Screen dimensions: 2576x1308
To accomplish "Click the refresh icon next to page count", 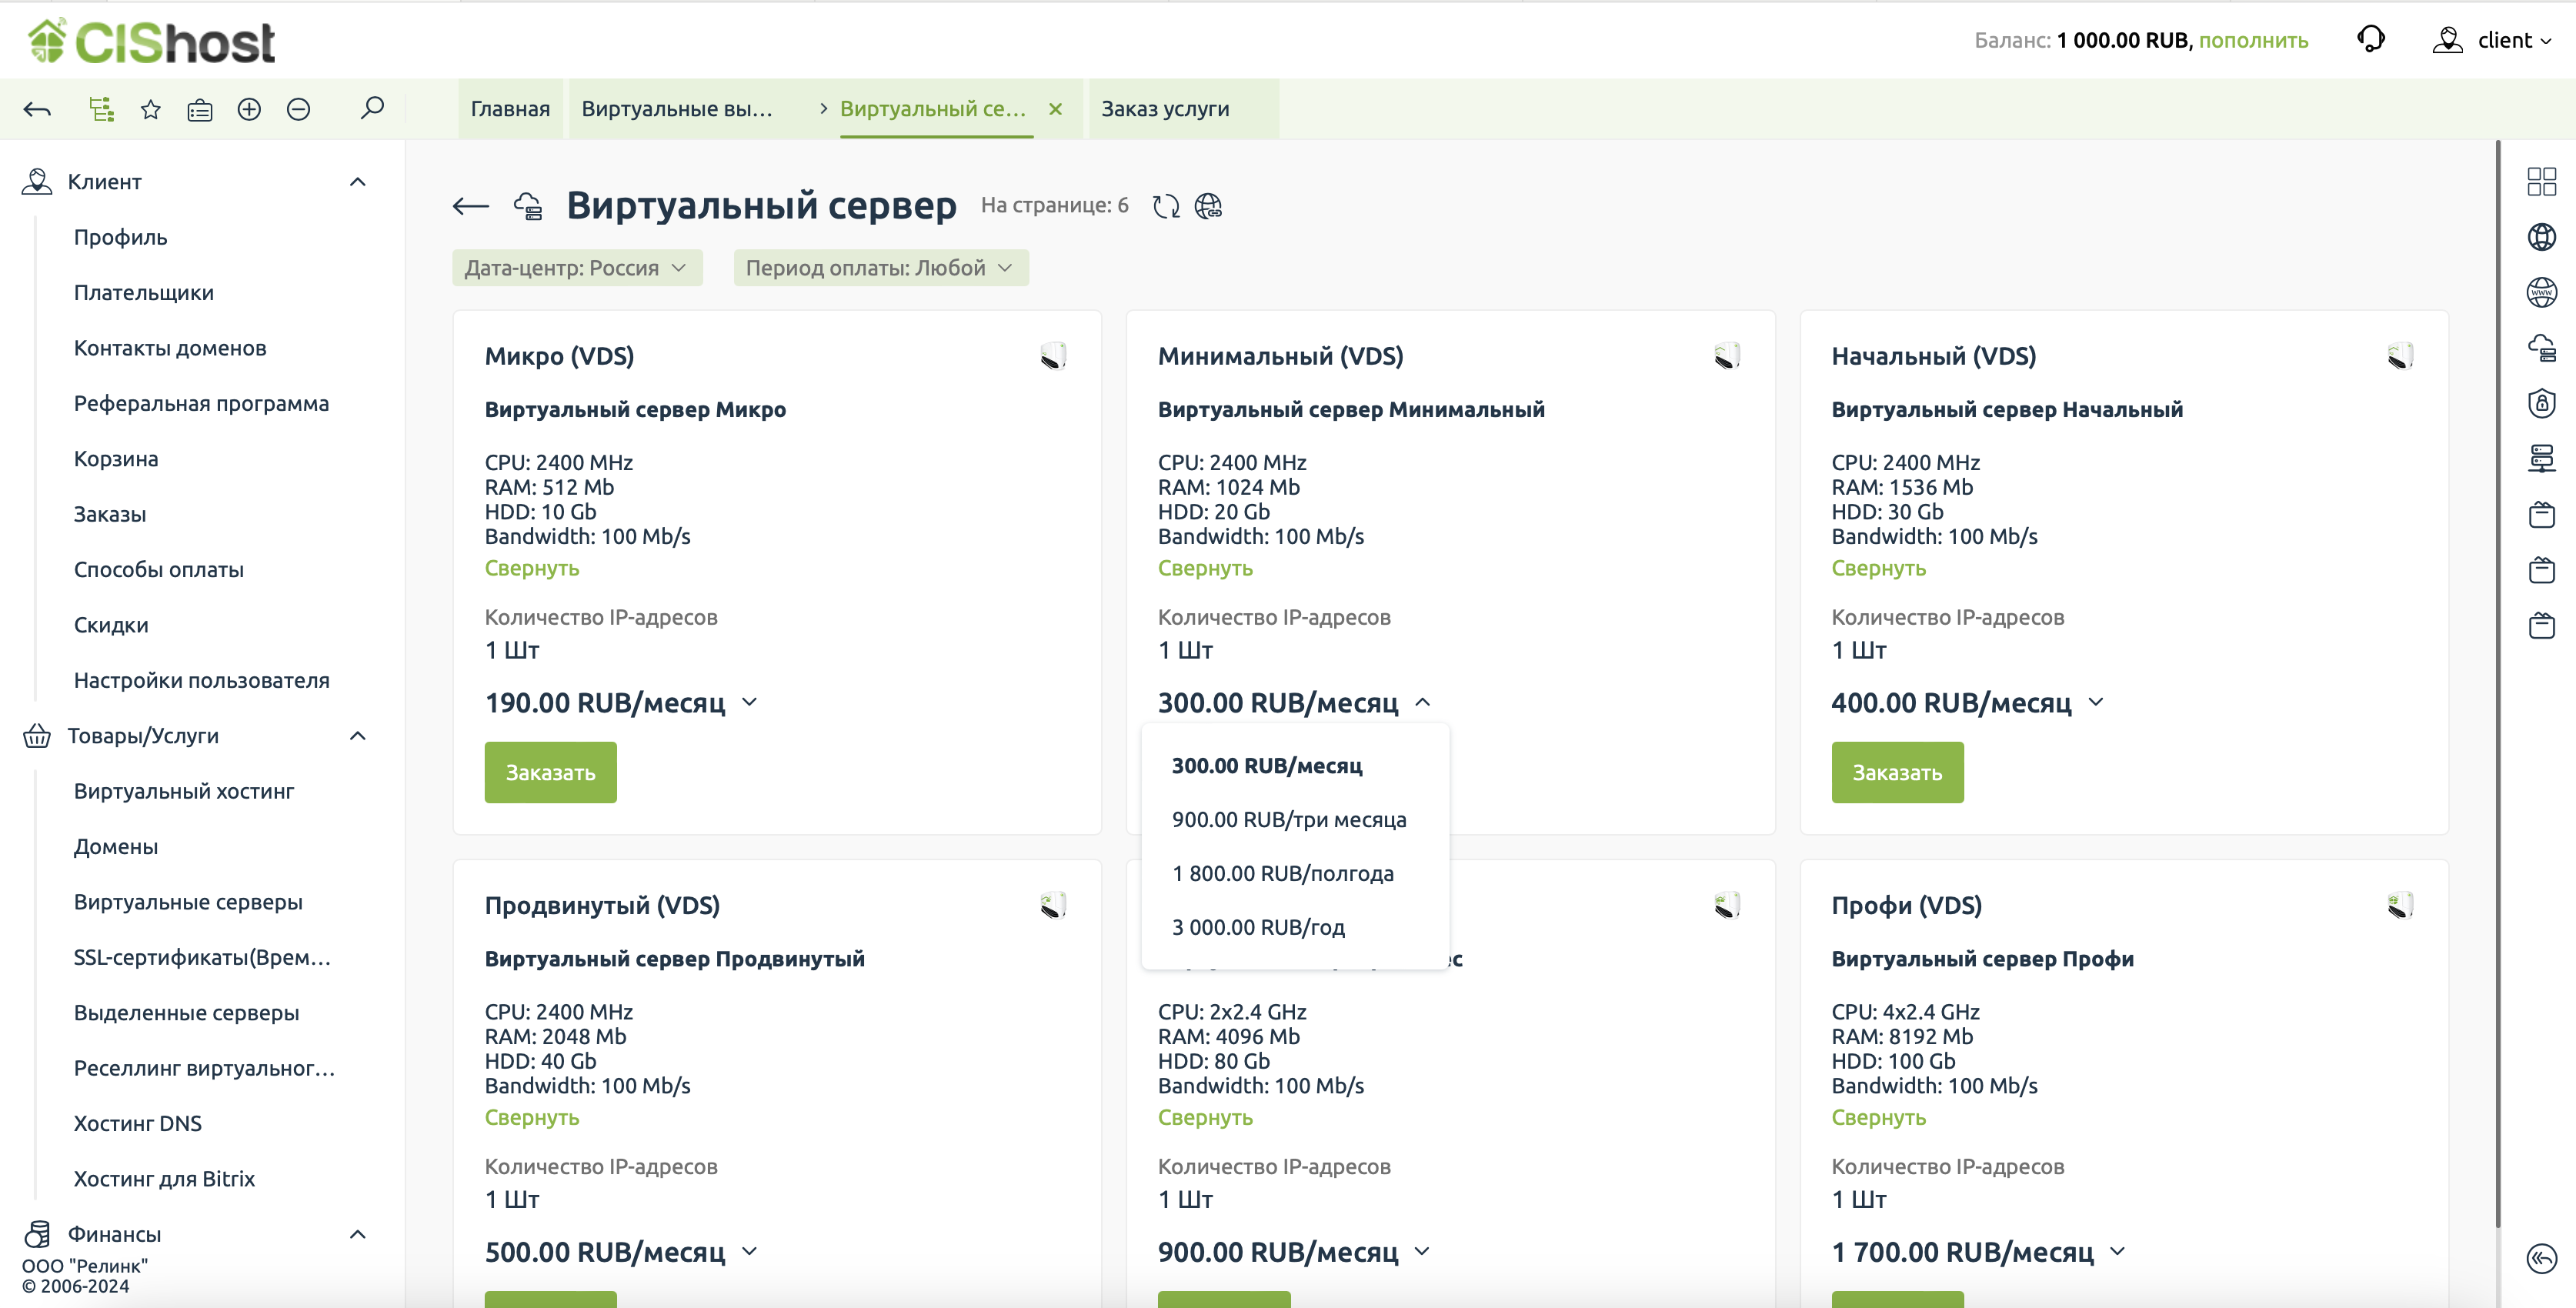I will 1166,206.
